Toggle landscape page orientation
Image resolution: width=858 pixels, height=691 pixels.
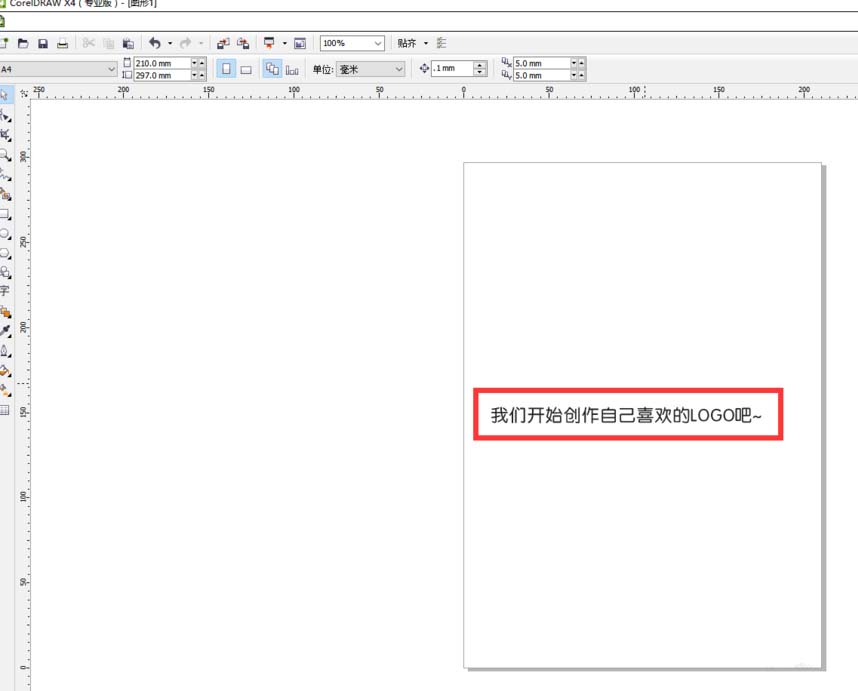click(x=245, y=68)
